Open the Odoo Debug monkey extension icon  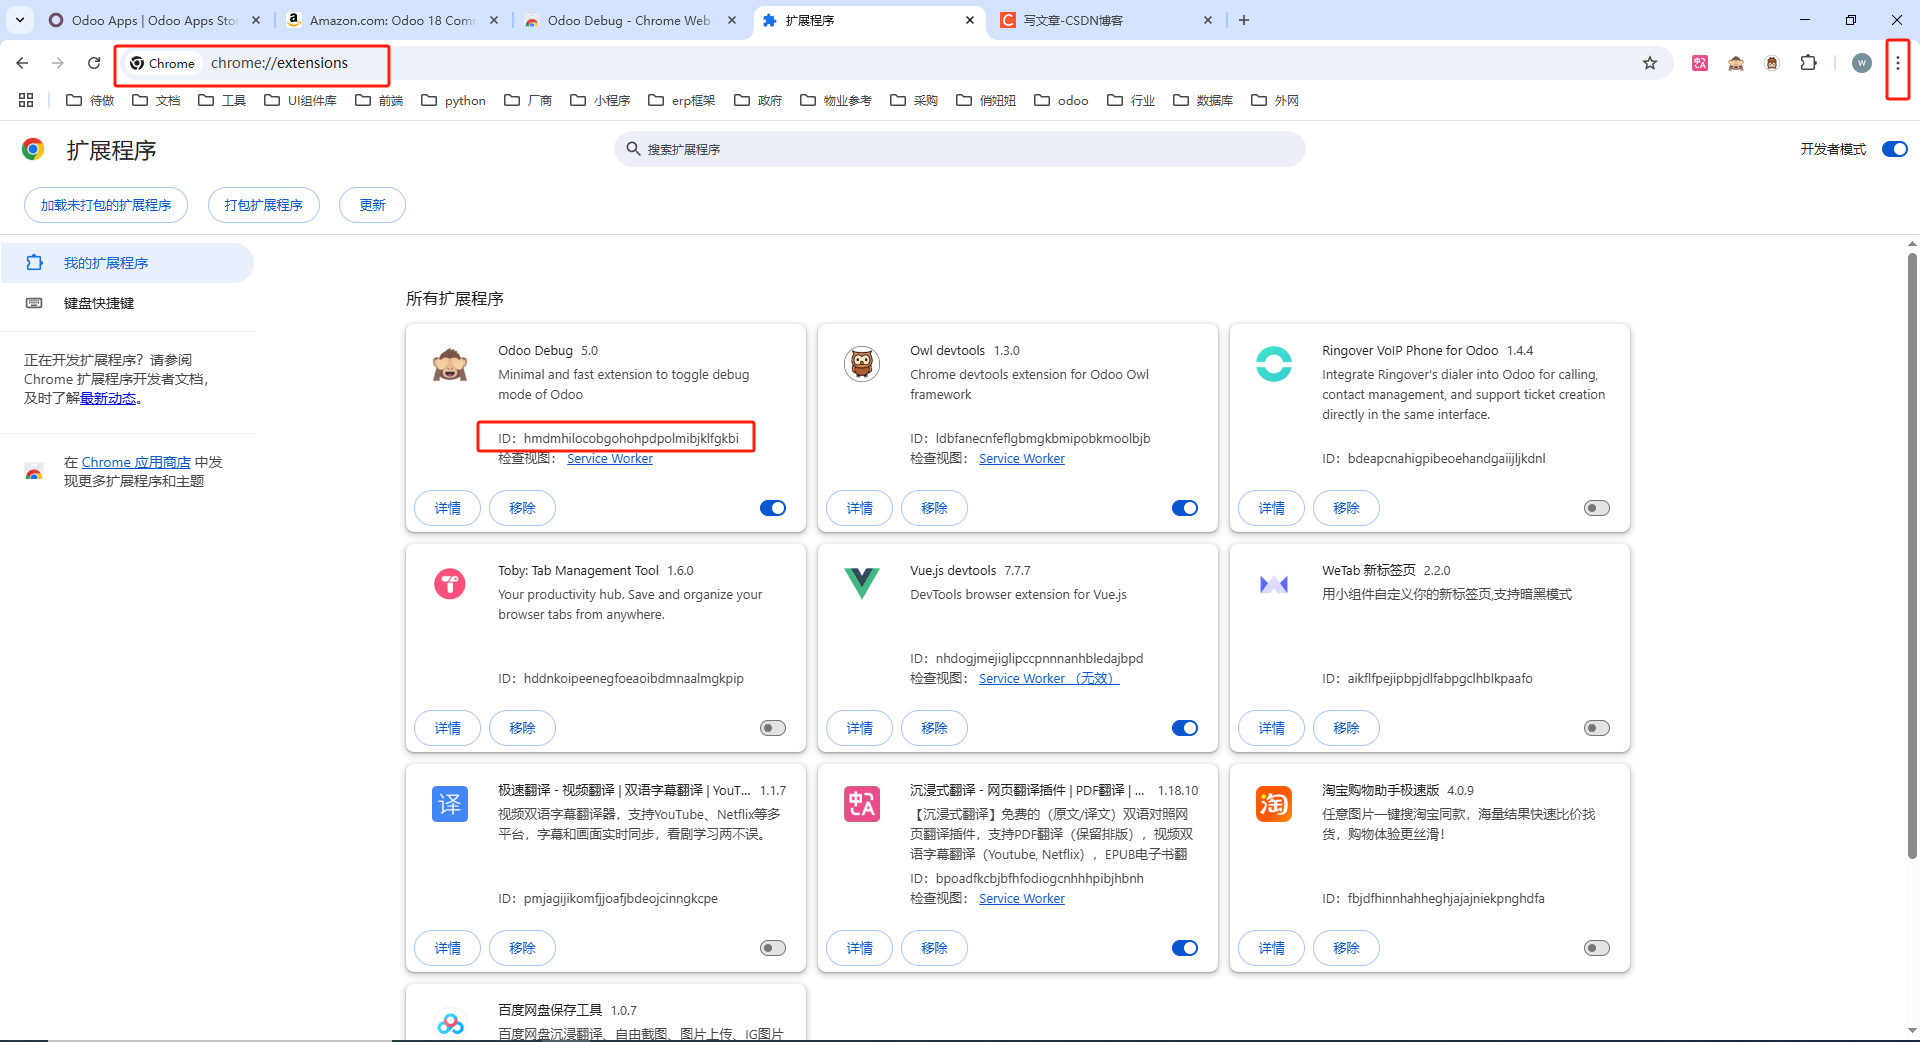(x=449, y=364)
